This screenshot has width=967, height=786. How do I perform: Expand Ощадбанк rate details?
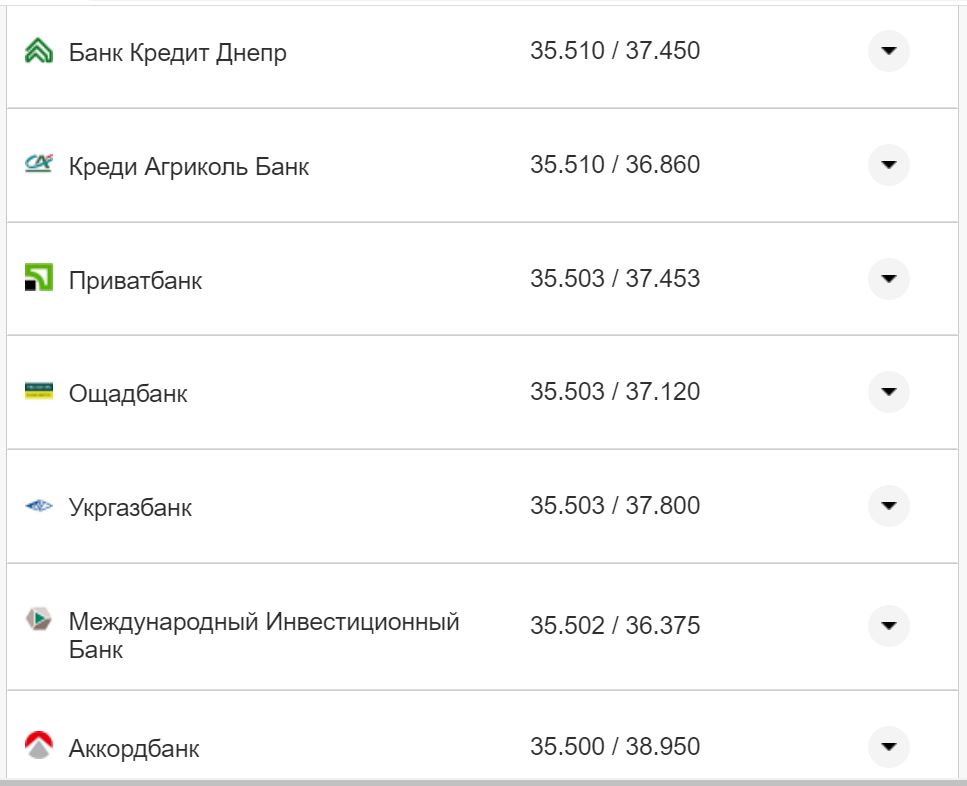(888, 392)
